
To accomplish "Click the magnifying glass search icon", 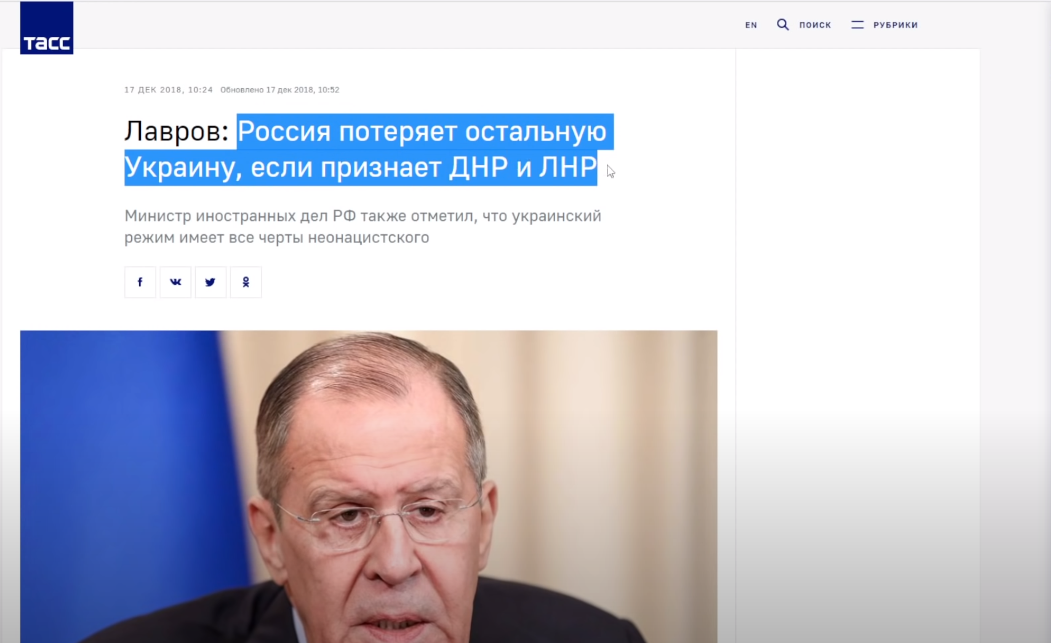I will tap(782, 25).
